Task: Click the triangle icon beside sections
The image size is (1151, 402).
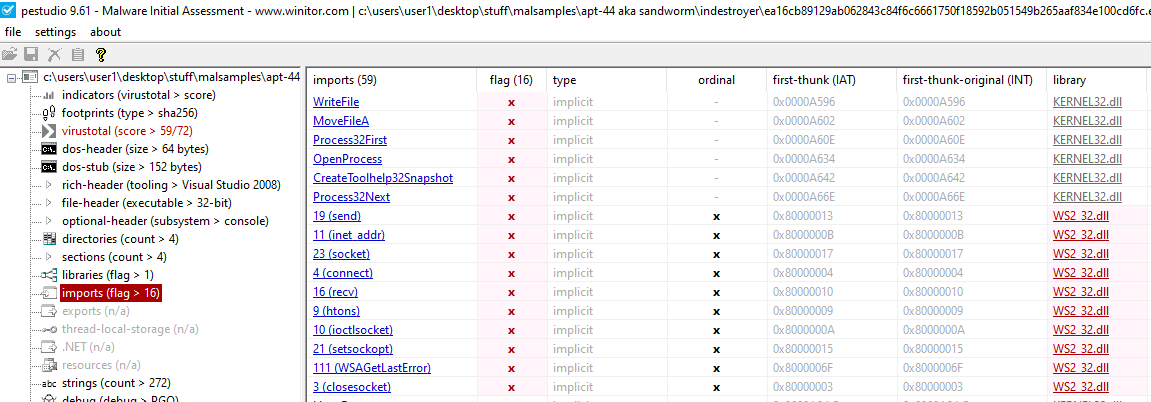Action: tap(49, 257)
